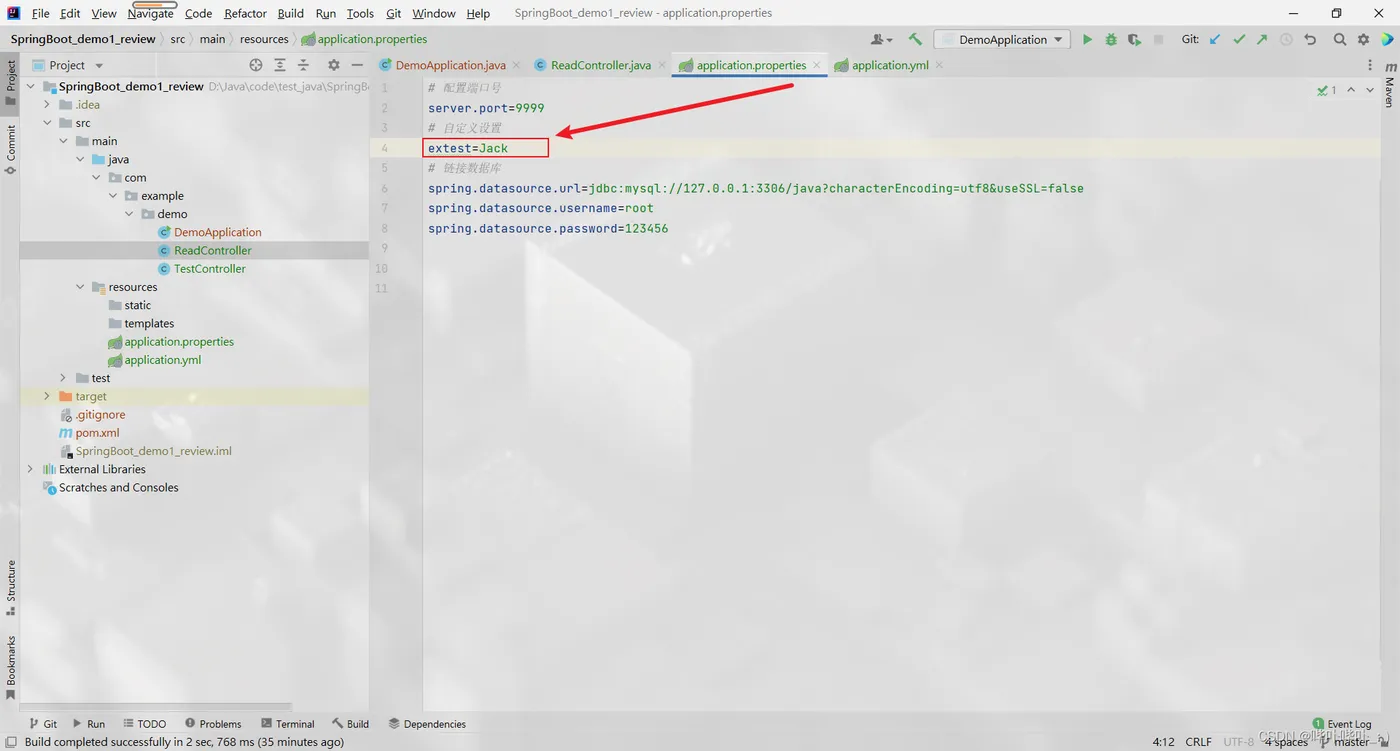The width and height of the screenshot is (1400, 751).
Task: Open the Code With Me user icon
Action: (x=881, y=39)
